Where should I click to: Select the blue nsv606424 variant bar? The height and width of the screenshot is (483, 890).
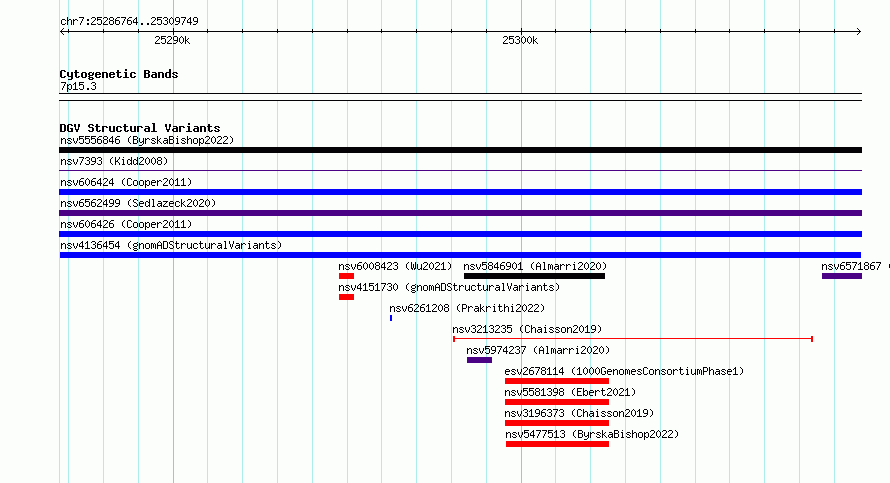[460, 192]
